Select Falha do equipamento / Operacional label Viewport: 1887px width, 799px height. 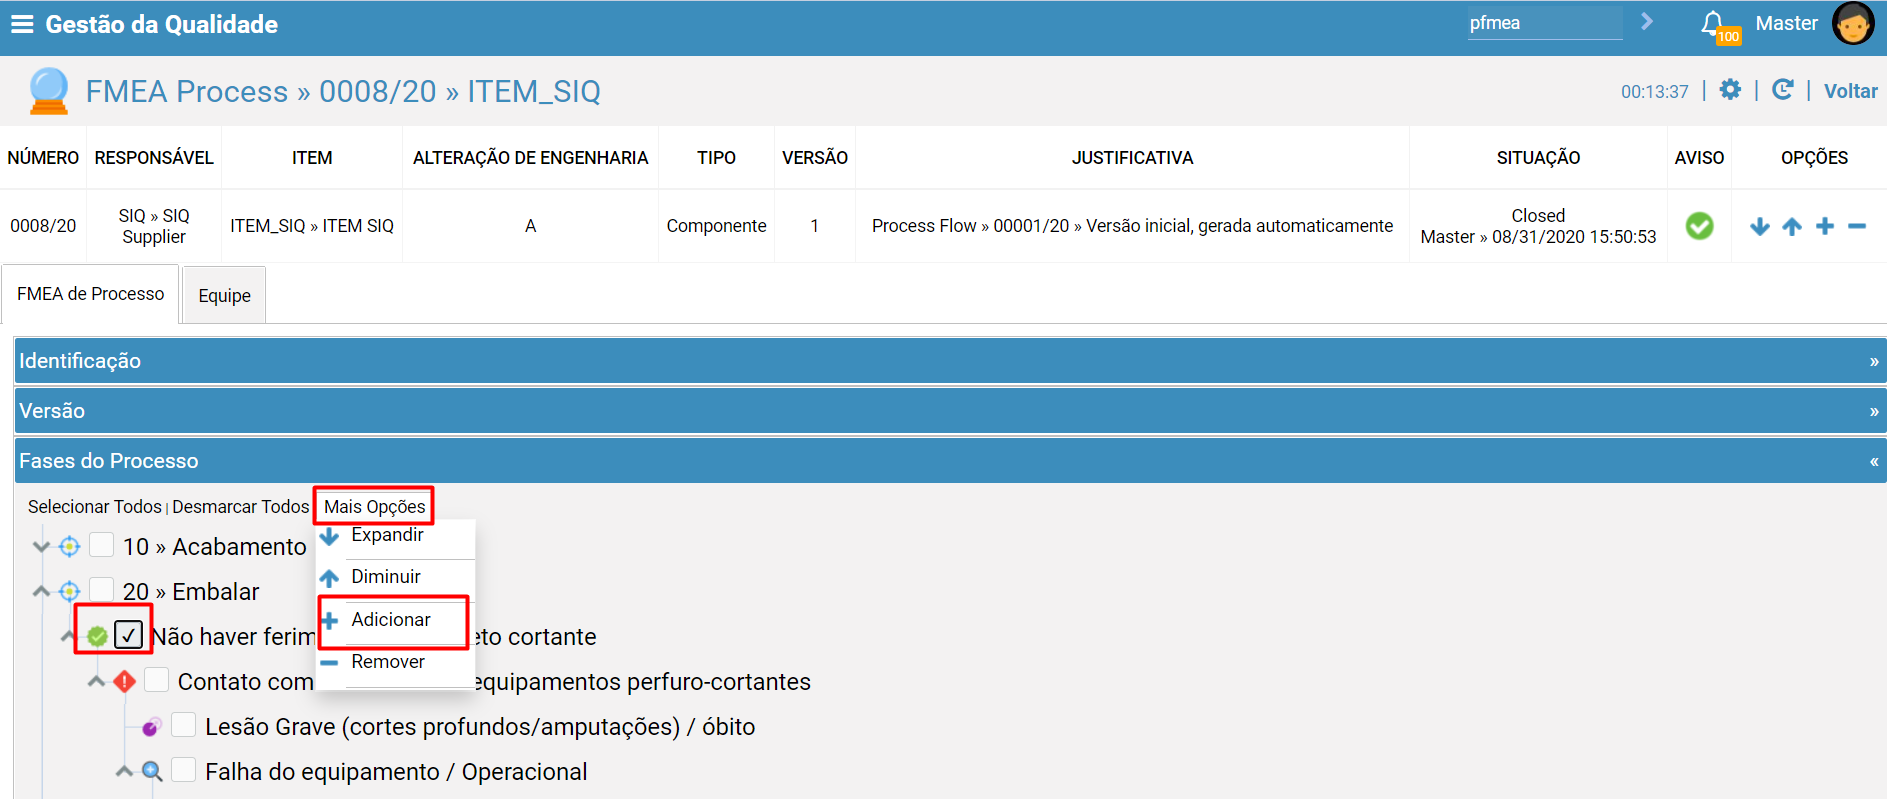(x=396, y=772)
